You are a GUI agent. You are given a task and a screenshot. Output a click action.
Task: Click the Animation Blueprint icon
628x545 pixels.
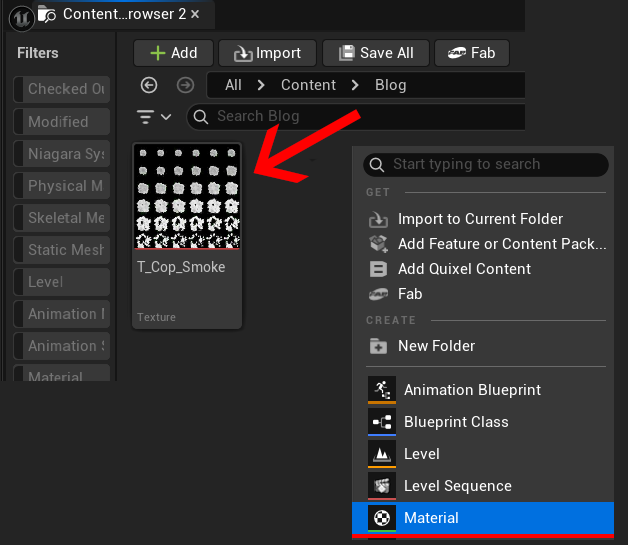pos(381,390)
